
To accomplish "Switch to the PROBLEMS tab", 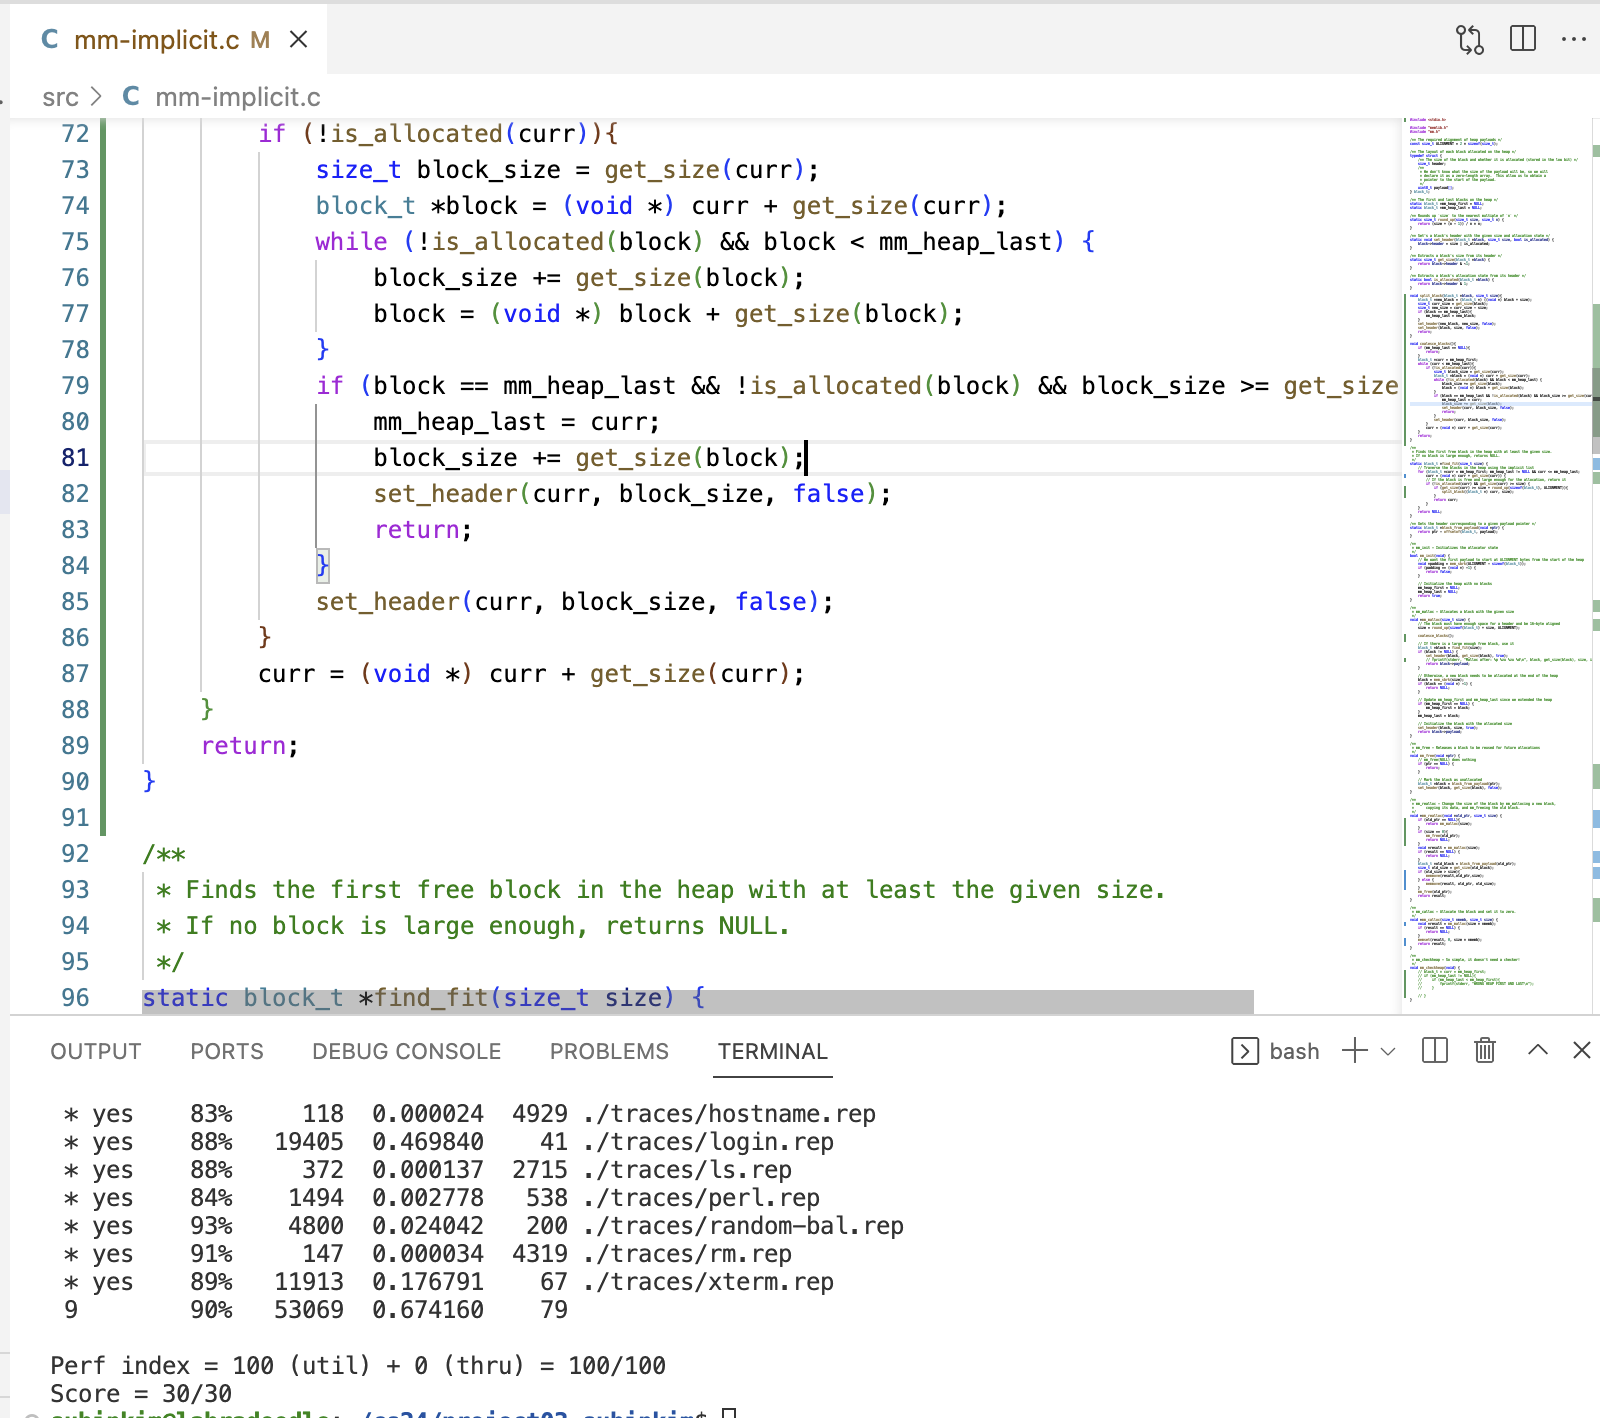I will [x=609, y=1051].
